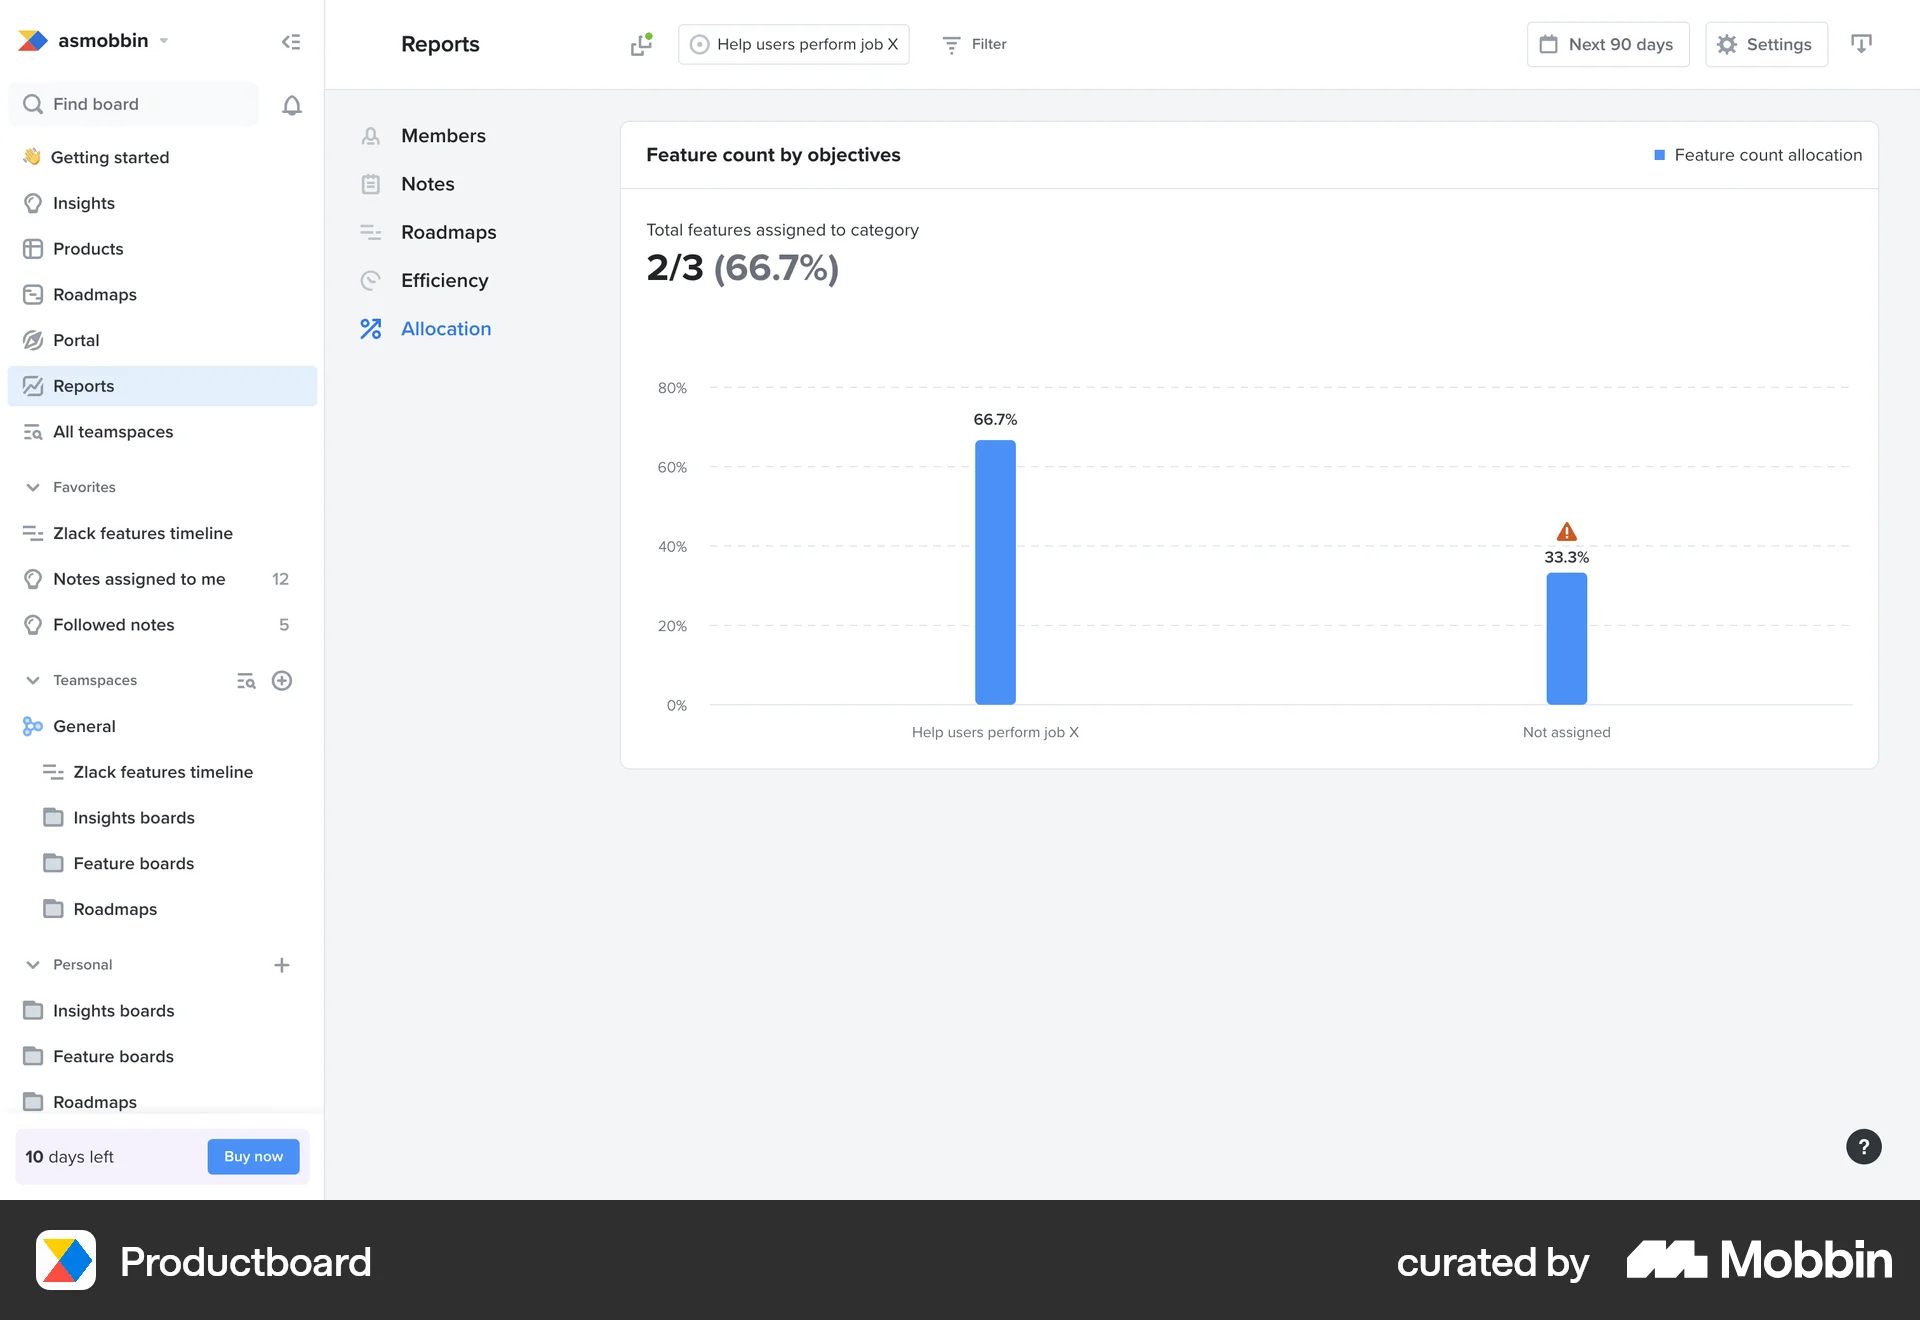The height and width of the screenshot is (1320, 1920).
Task: Select Insights in the sidebar
Action: coord(83,203)
